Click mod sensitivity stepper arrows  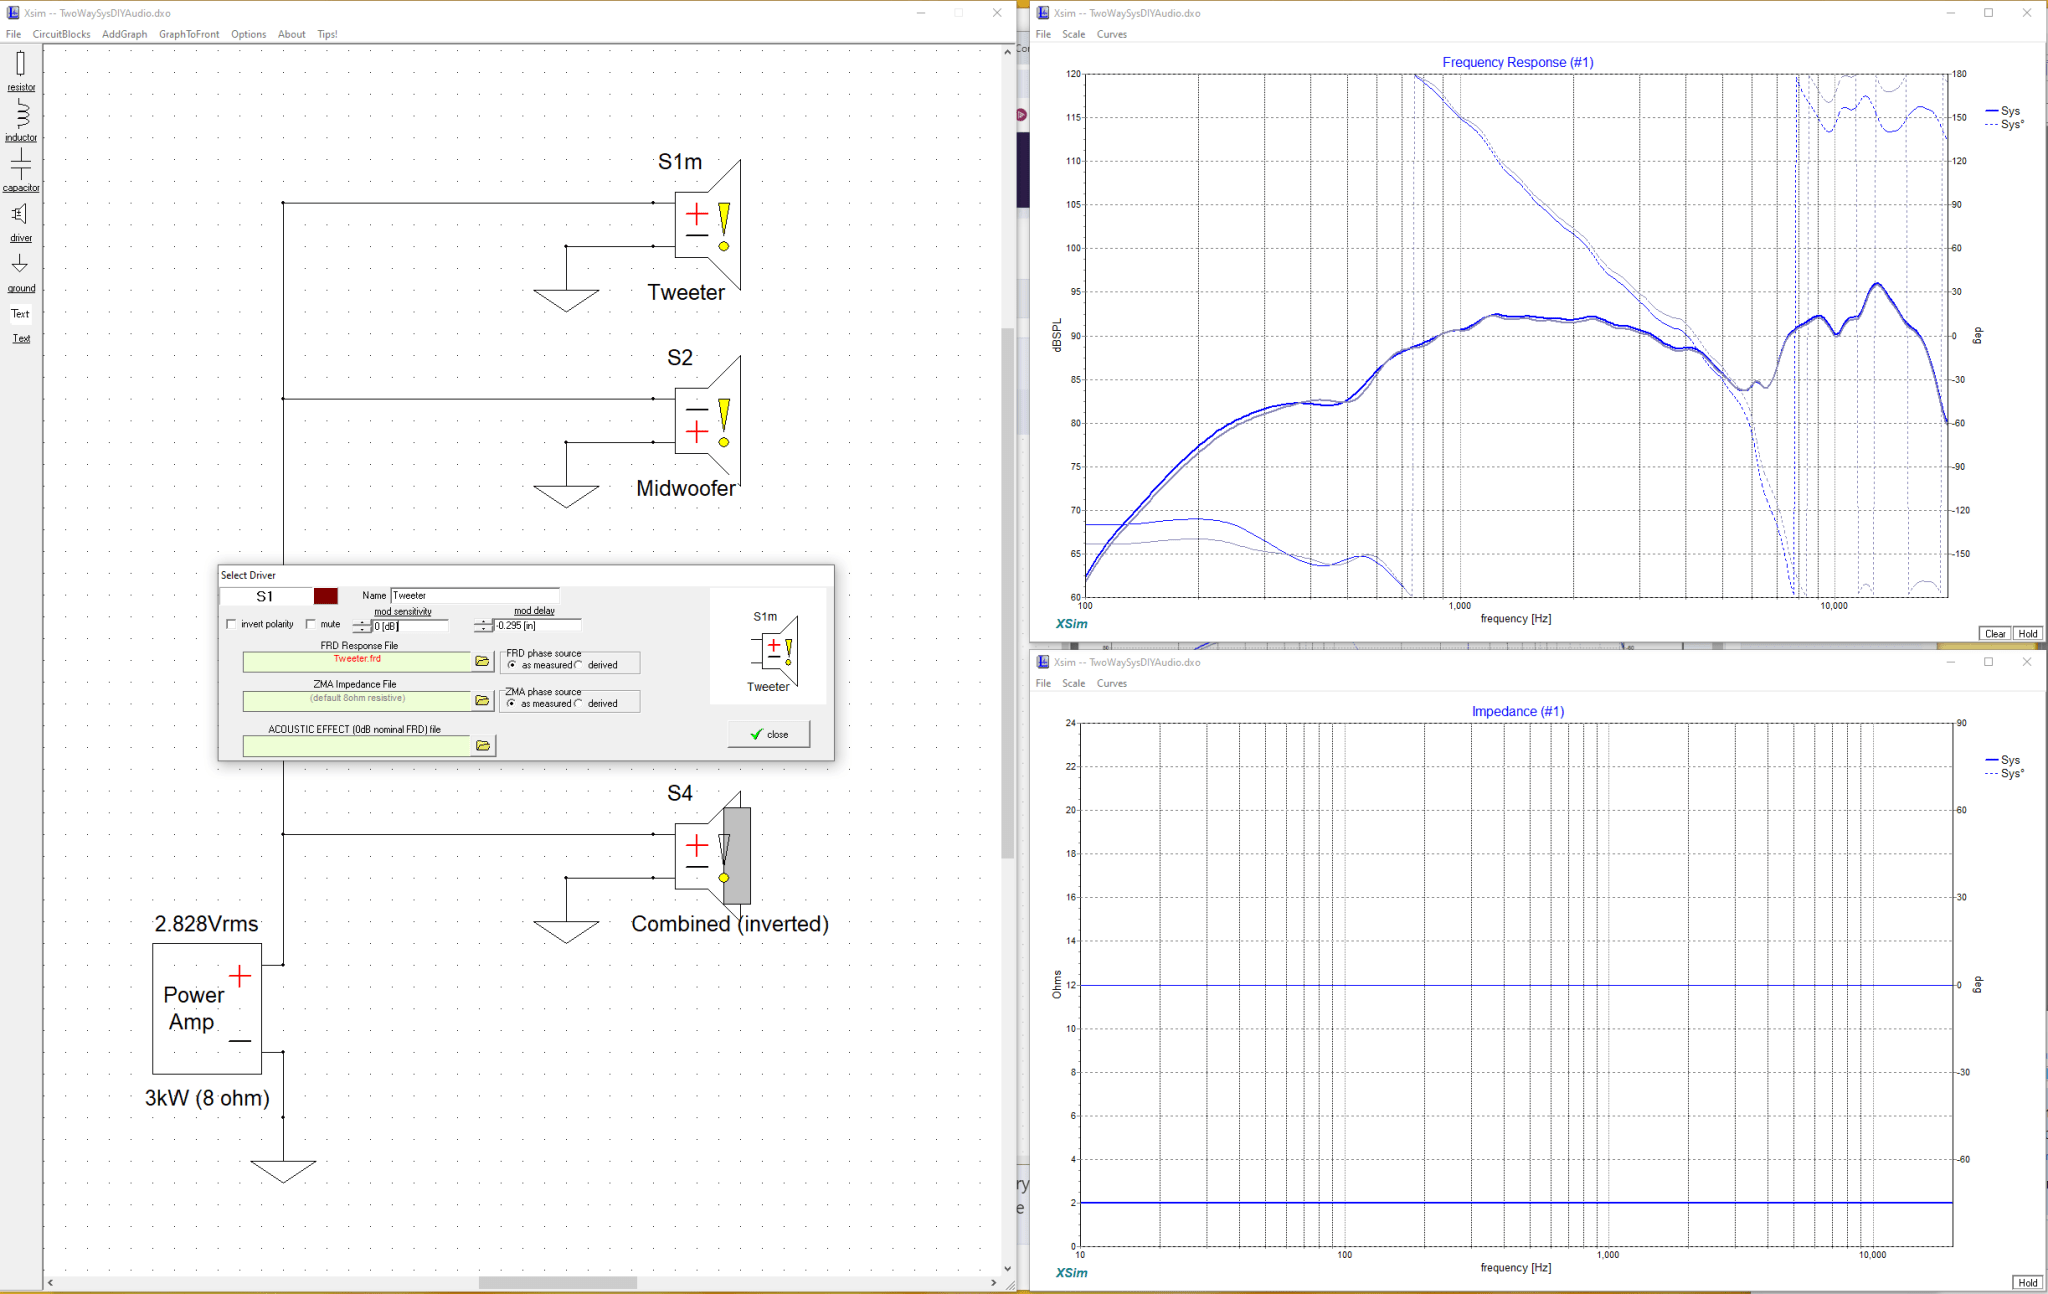[362, 626]
